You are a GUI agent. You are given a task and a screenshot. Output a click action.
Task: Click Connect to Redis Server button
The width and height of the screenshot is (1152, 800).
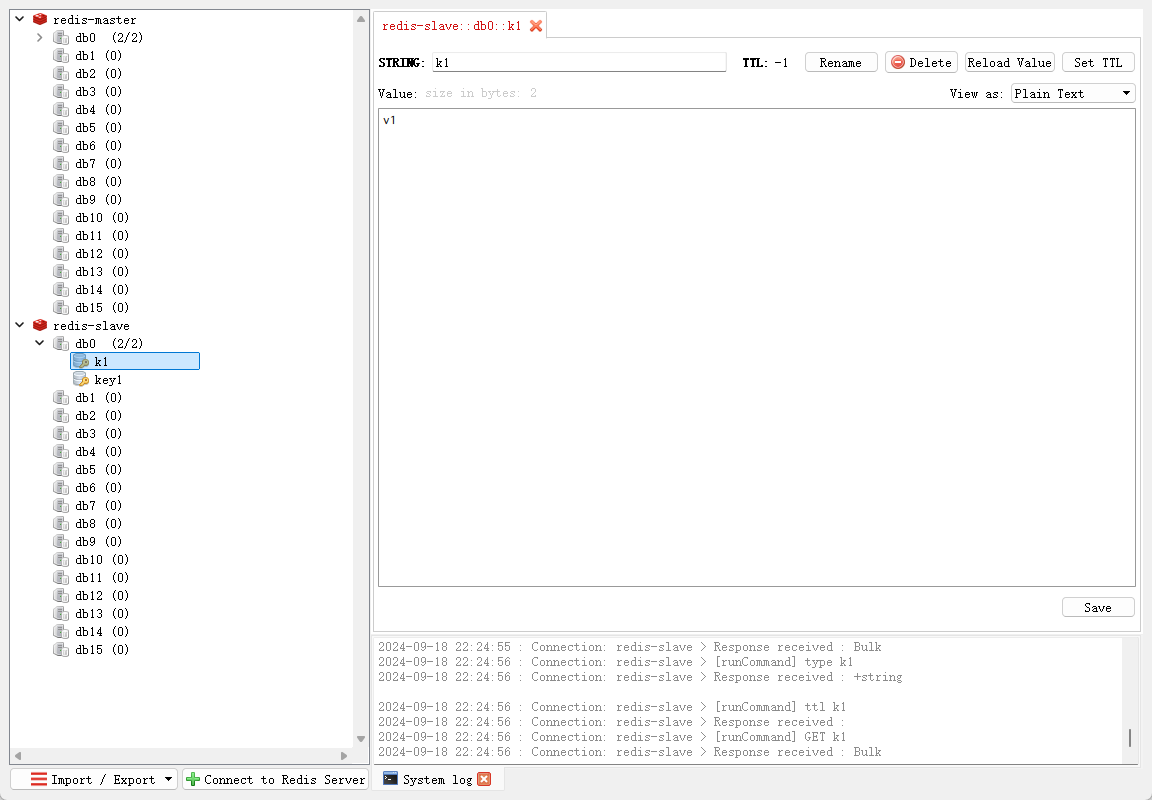(276, 779)
